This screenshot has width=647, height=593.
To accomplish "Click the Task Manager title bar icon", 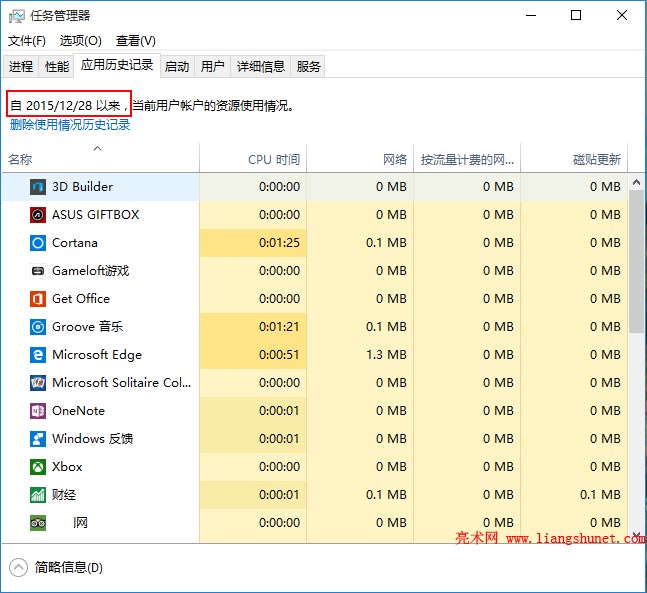I will click(17, 16).
